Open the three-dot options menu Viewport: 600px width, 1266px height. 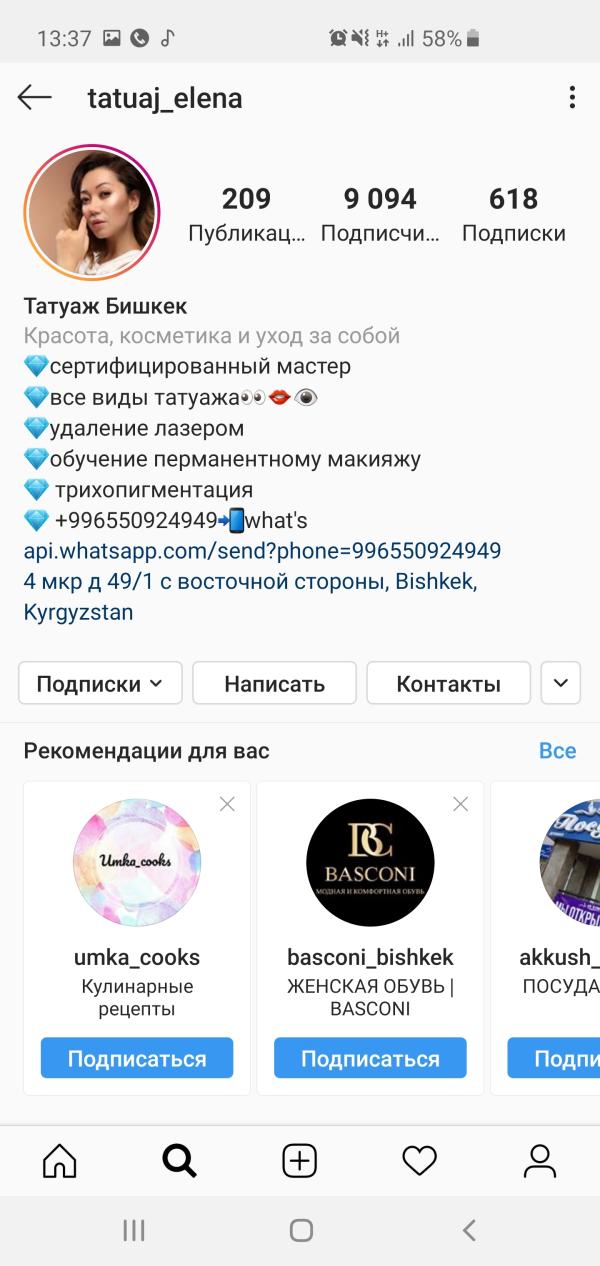coord(572,97)
